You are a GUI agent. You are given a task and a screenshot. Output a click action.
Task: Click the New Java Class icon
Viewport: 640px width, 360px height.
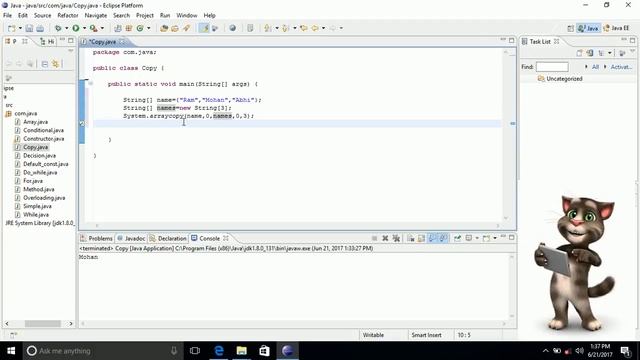pos(140,28)
